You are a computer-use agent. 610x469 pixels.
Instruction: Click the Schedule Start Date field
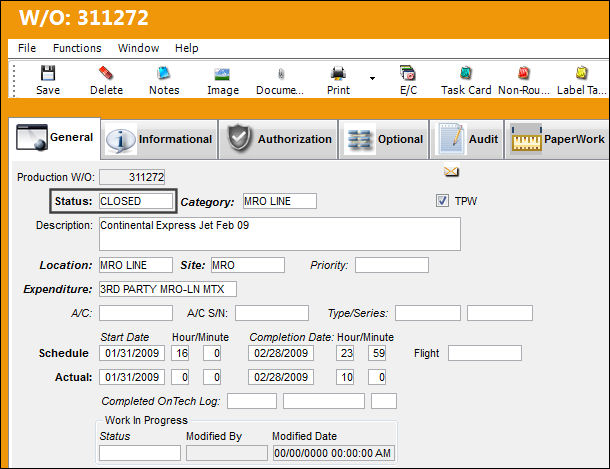click(132, 353)
